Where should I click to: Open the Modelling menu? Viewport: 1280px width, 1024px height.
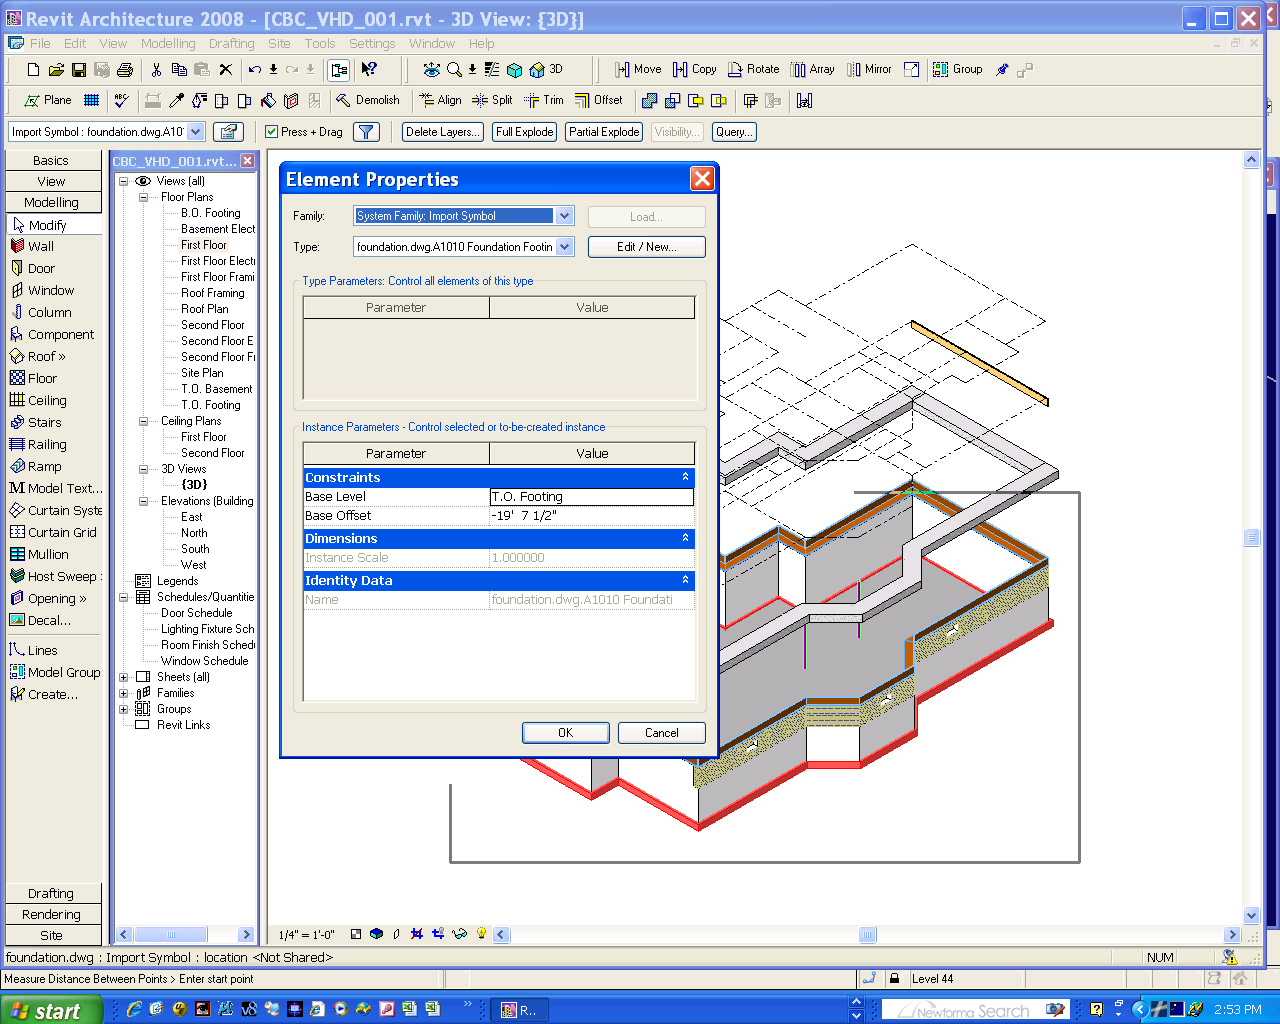pos(167,44)
